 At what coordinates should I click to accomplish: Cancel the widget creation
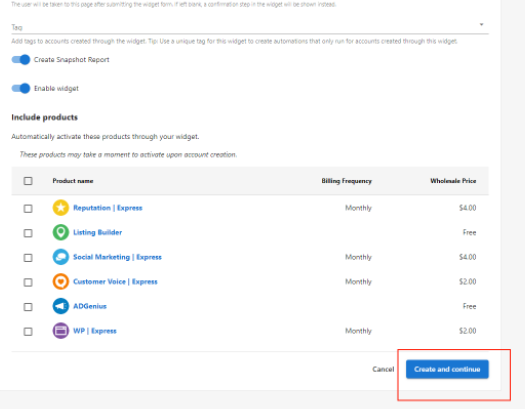pyautogui.click(x=383, y=369)
